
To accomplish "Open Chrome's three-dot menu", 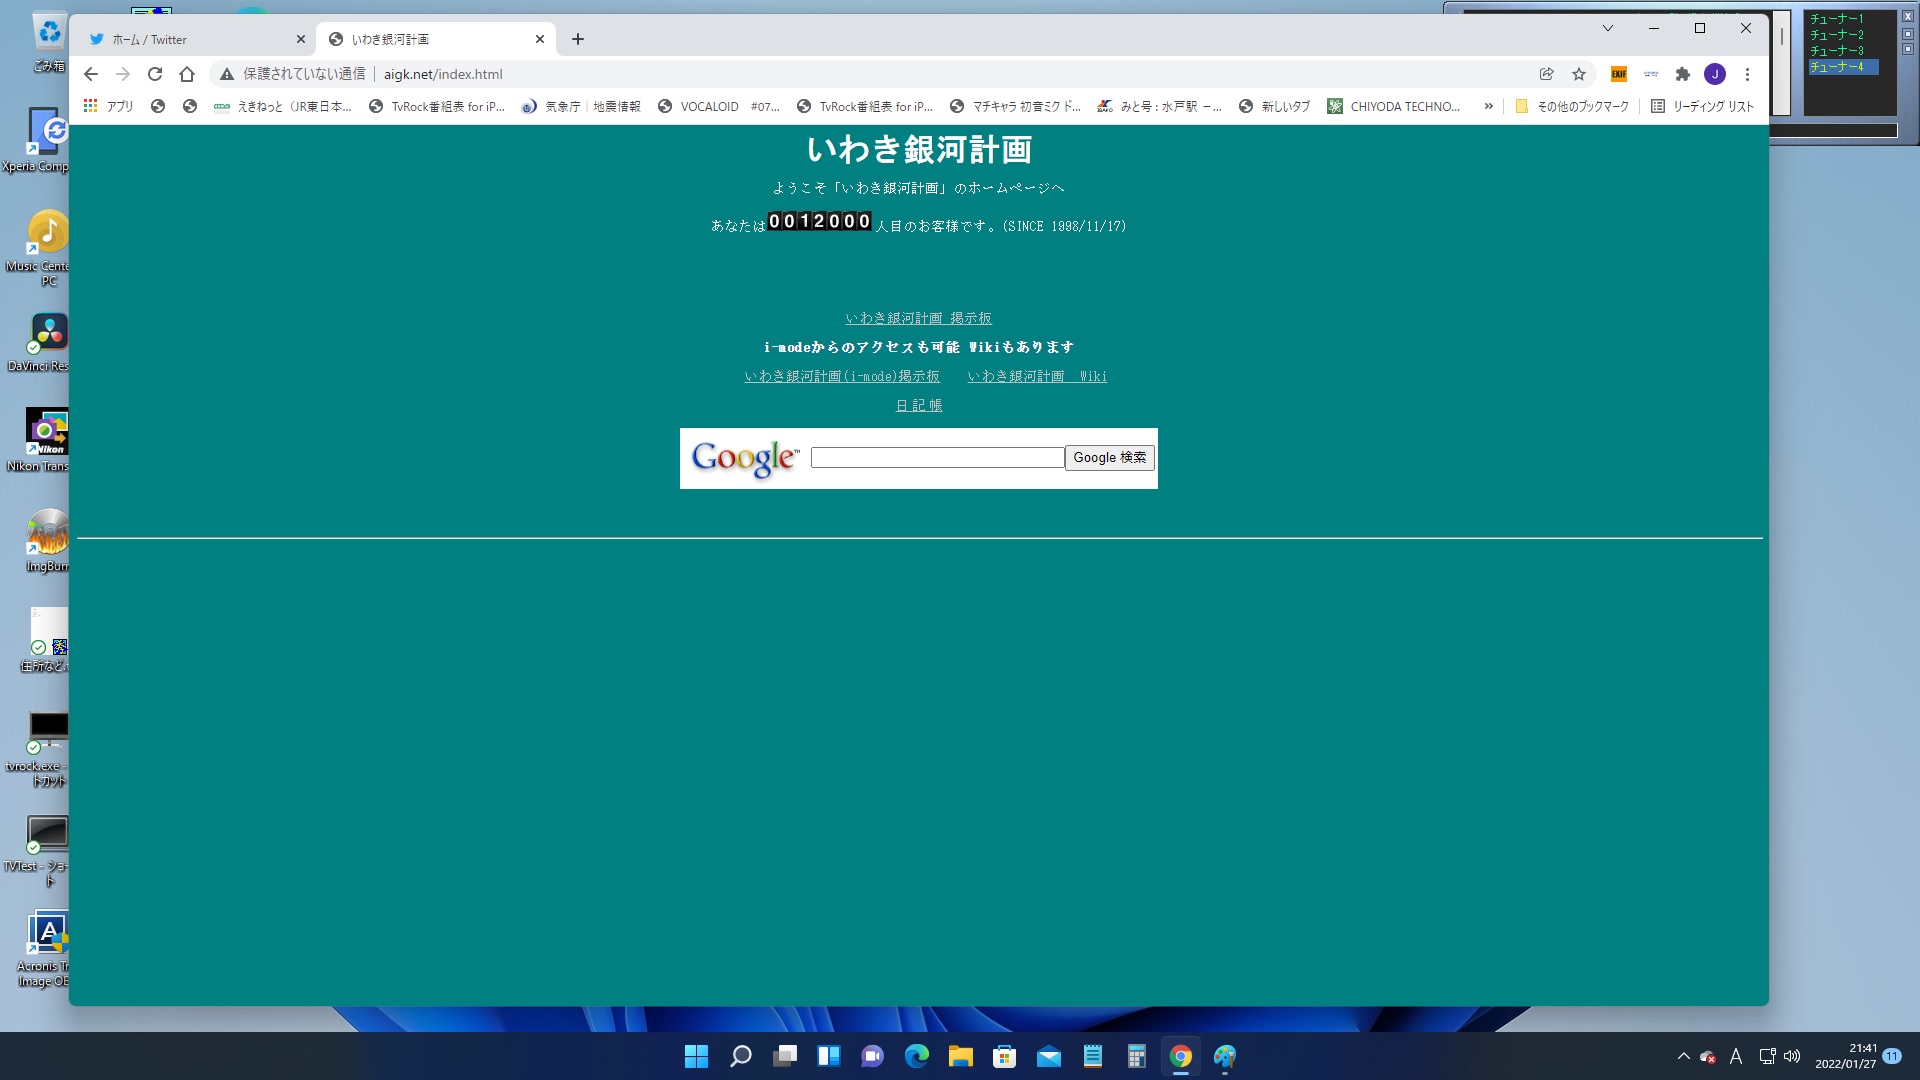I will (x=1747, y=74).
